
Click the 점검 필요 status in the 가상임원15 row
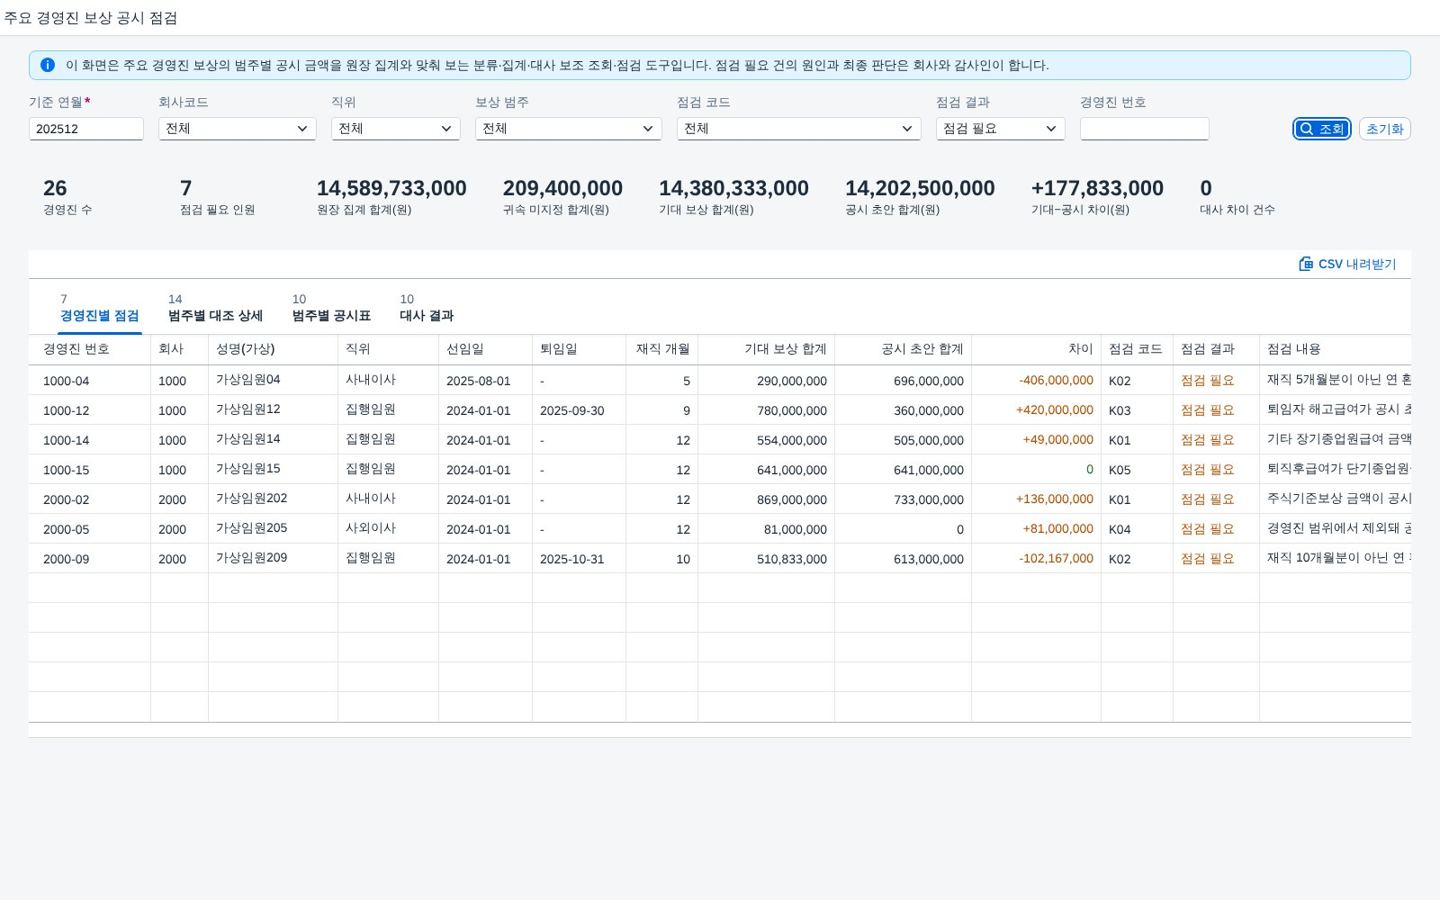[x=1207, y=470]
